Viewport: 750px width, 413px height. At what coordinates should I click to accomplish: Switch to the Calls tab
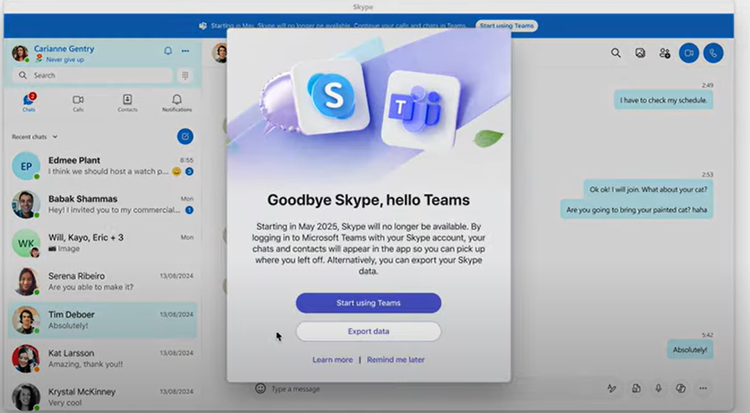(x=78, y=103)
